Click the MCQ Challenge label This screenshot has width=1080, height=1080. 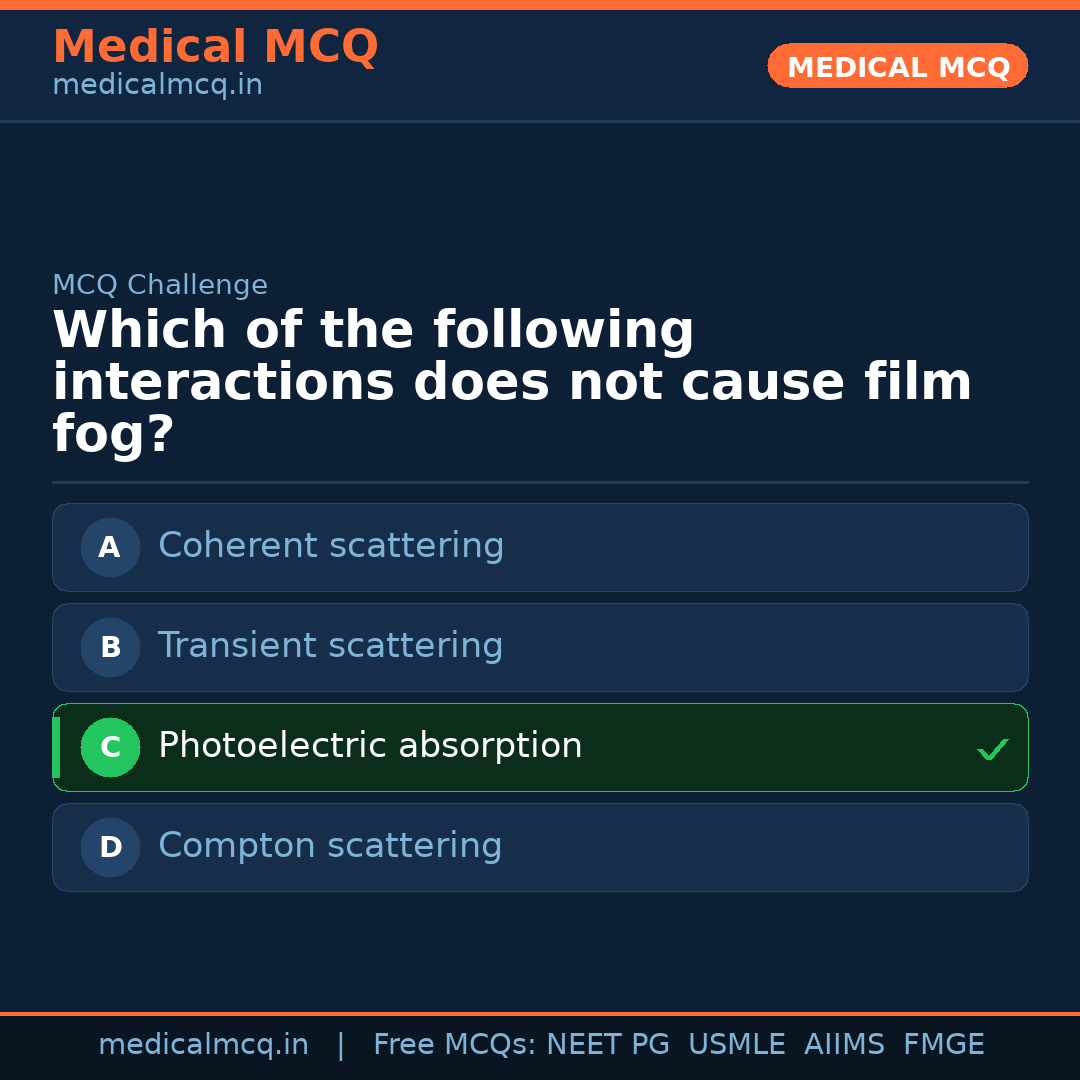click(x=160, y=284)
